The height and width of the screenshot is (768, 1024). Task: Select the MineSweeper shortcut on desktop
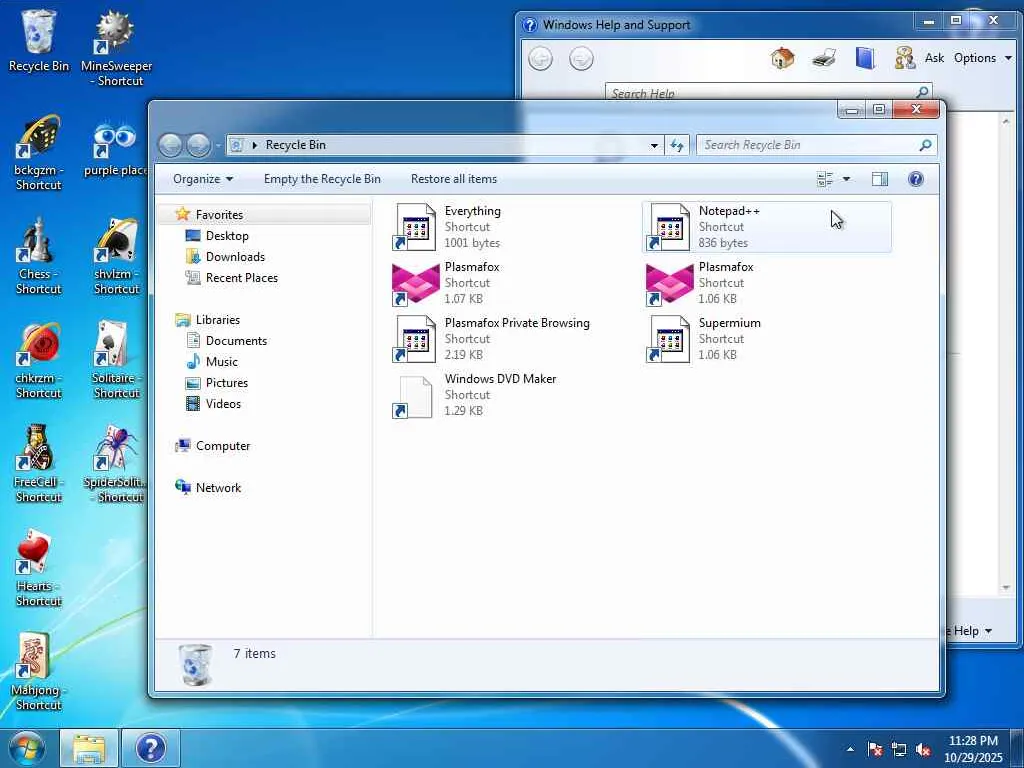pyautogui.click(x=116, y=48)
